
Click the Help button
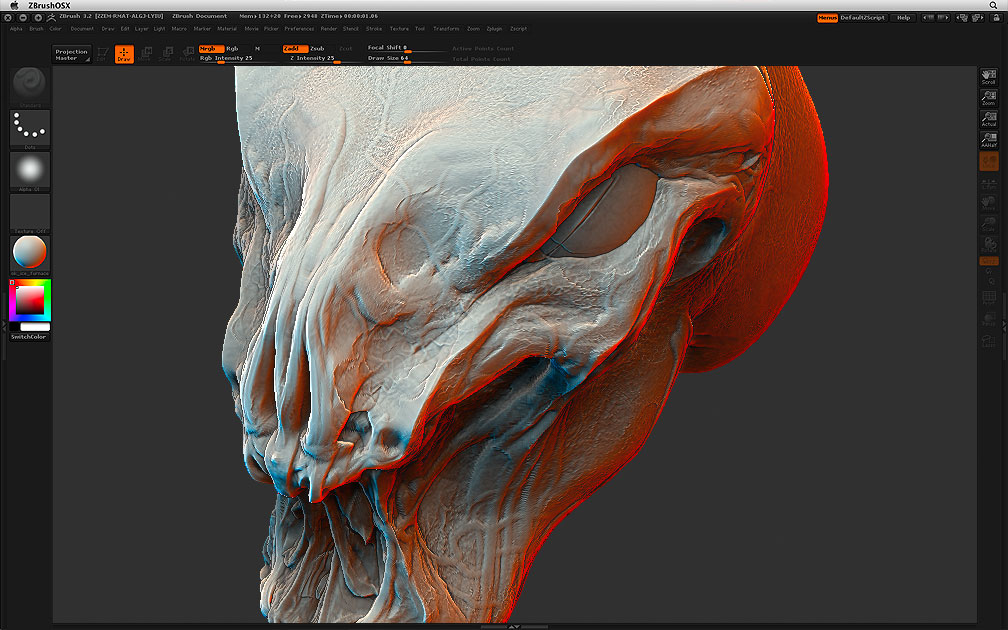(903, 17)
